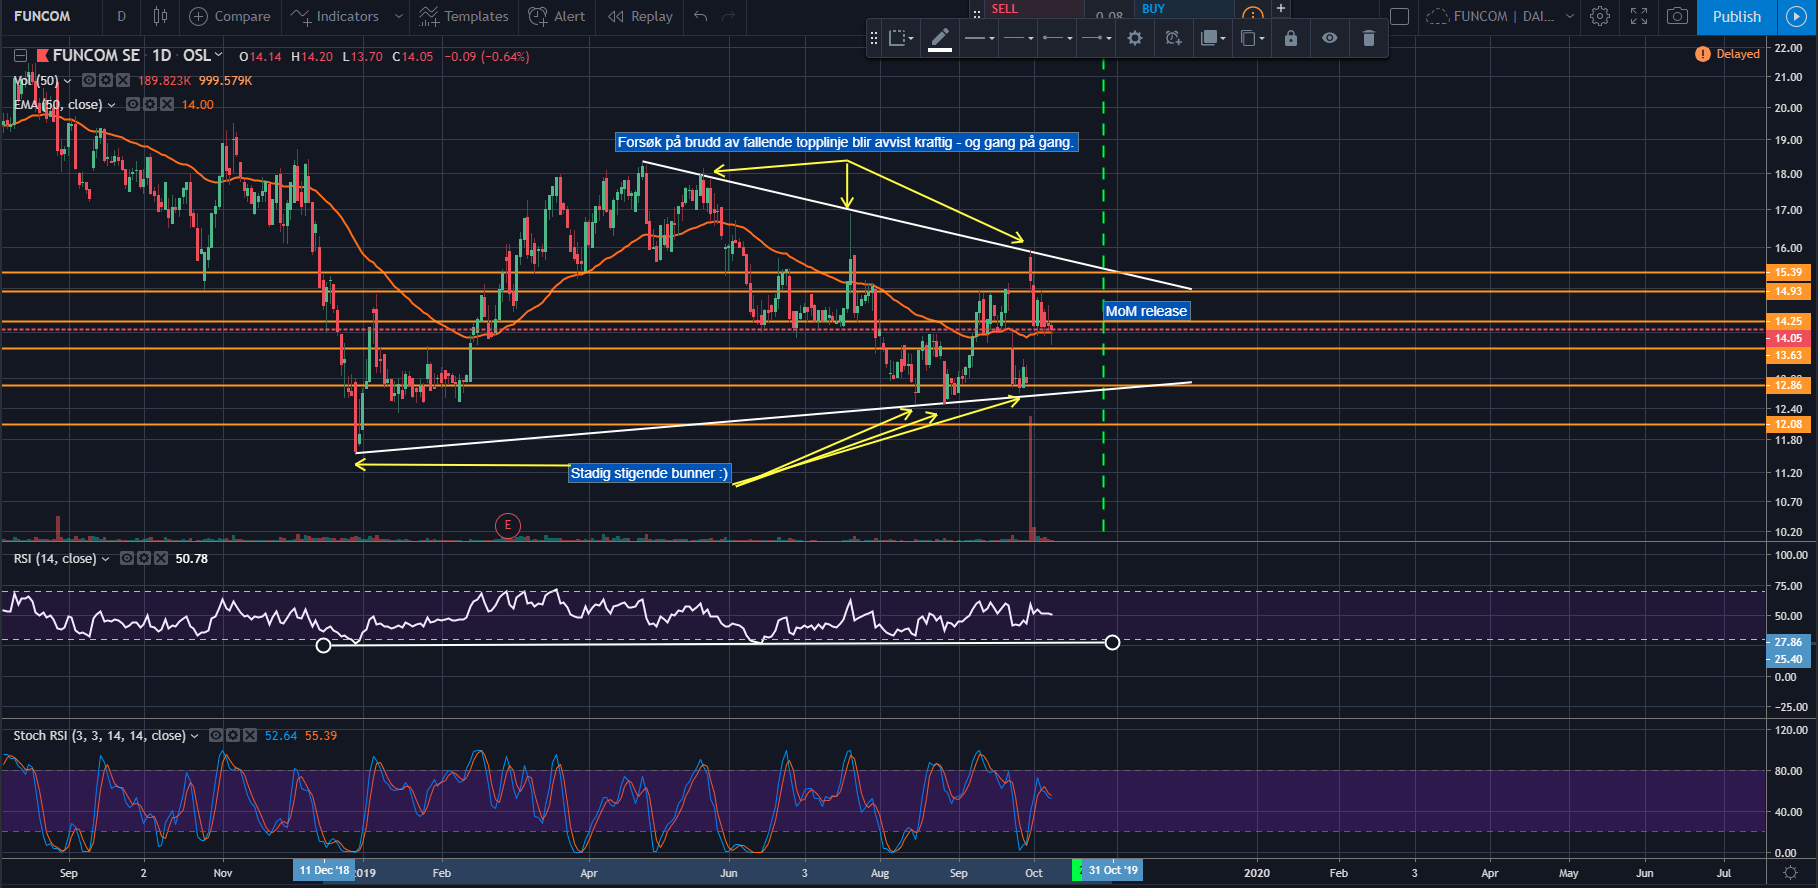
Task: Add alert on the selected drawing
Action: [x=1174, y=38]
